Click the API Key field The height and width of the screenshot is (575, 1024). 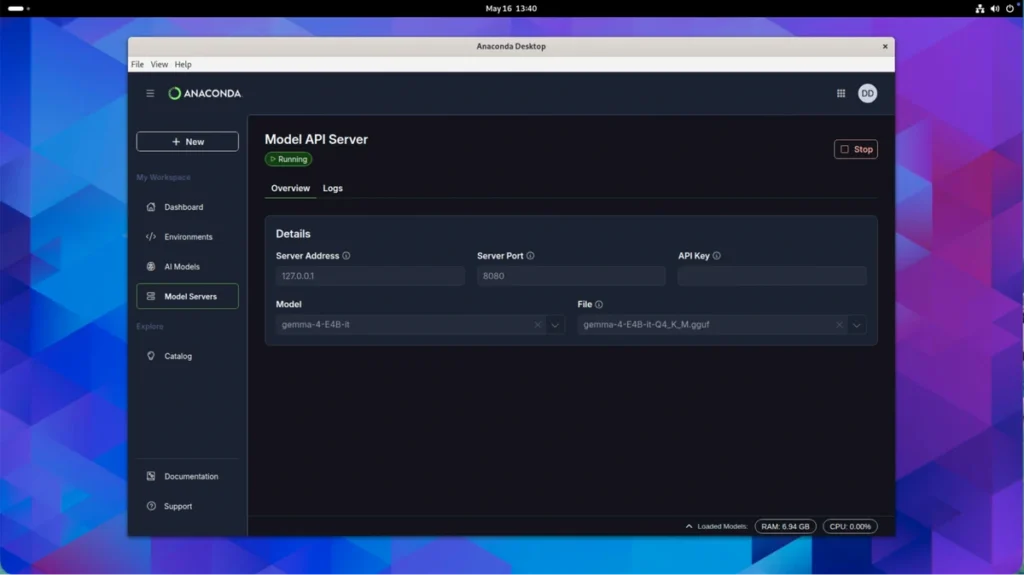tap(772, 276)
